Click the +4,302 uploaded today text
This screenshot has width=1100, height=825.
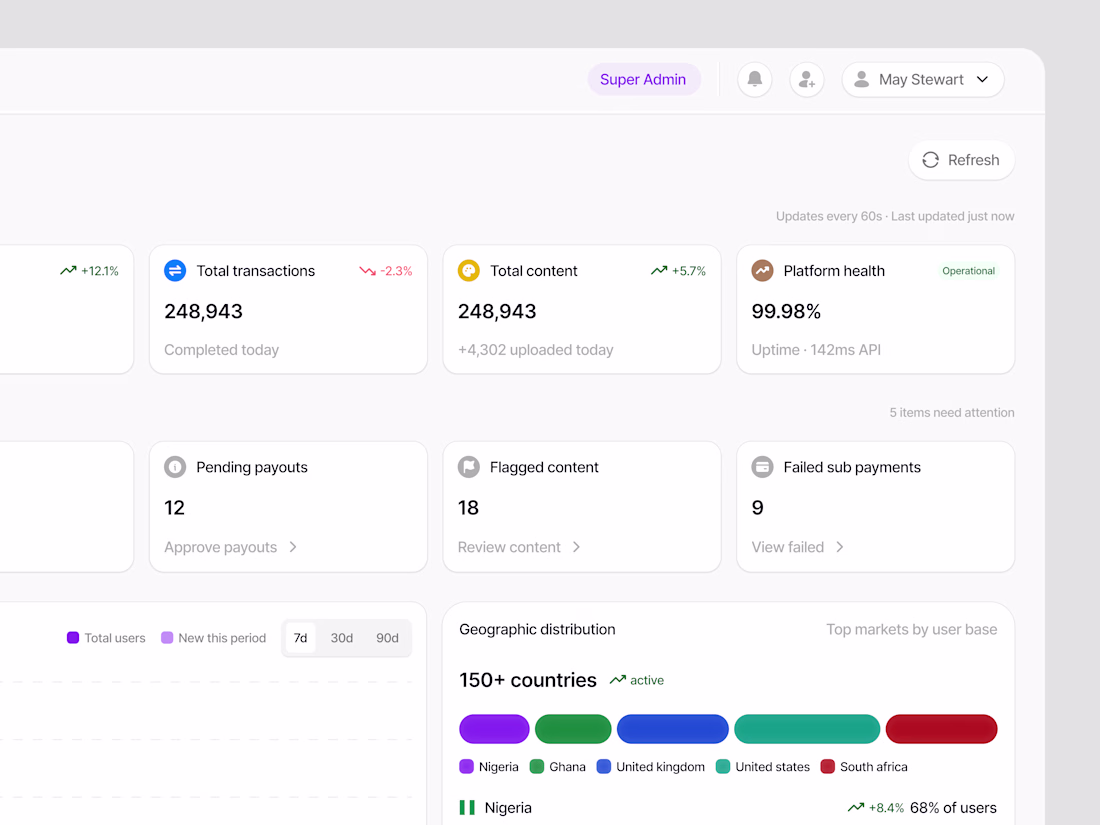point(536,350)
